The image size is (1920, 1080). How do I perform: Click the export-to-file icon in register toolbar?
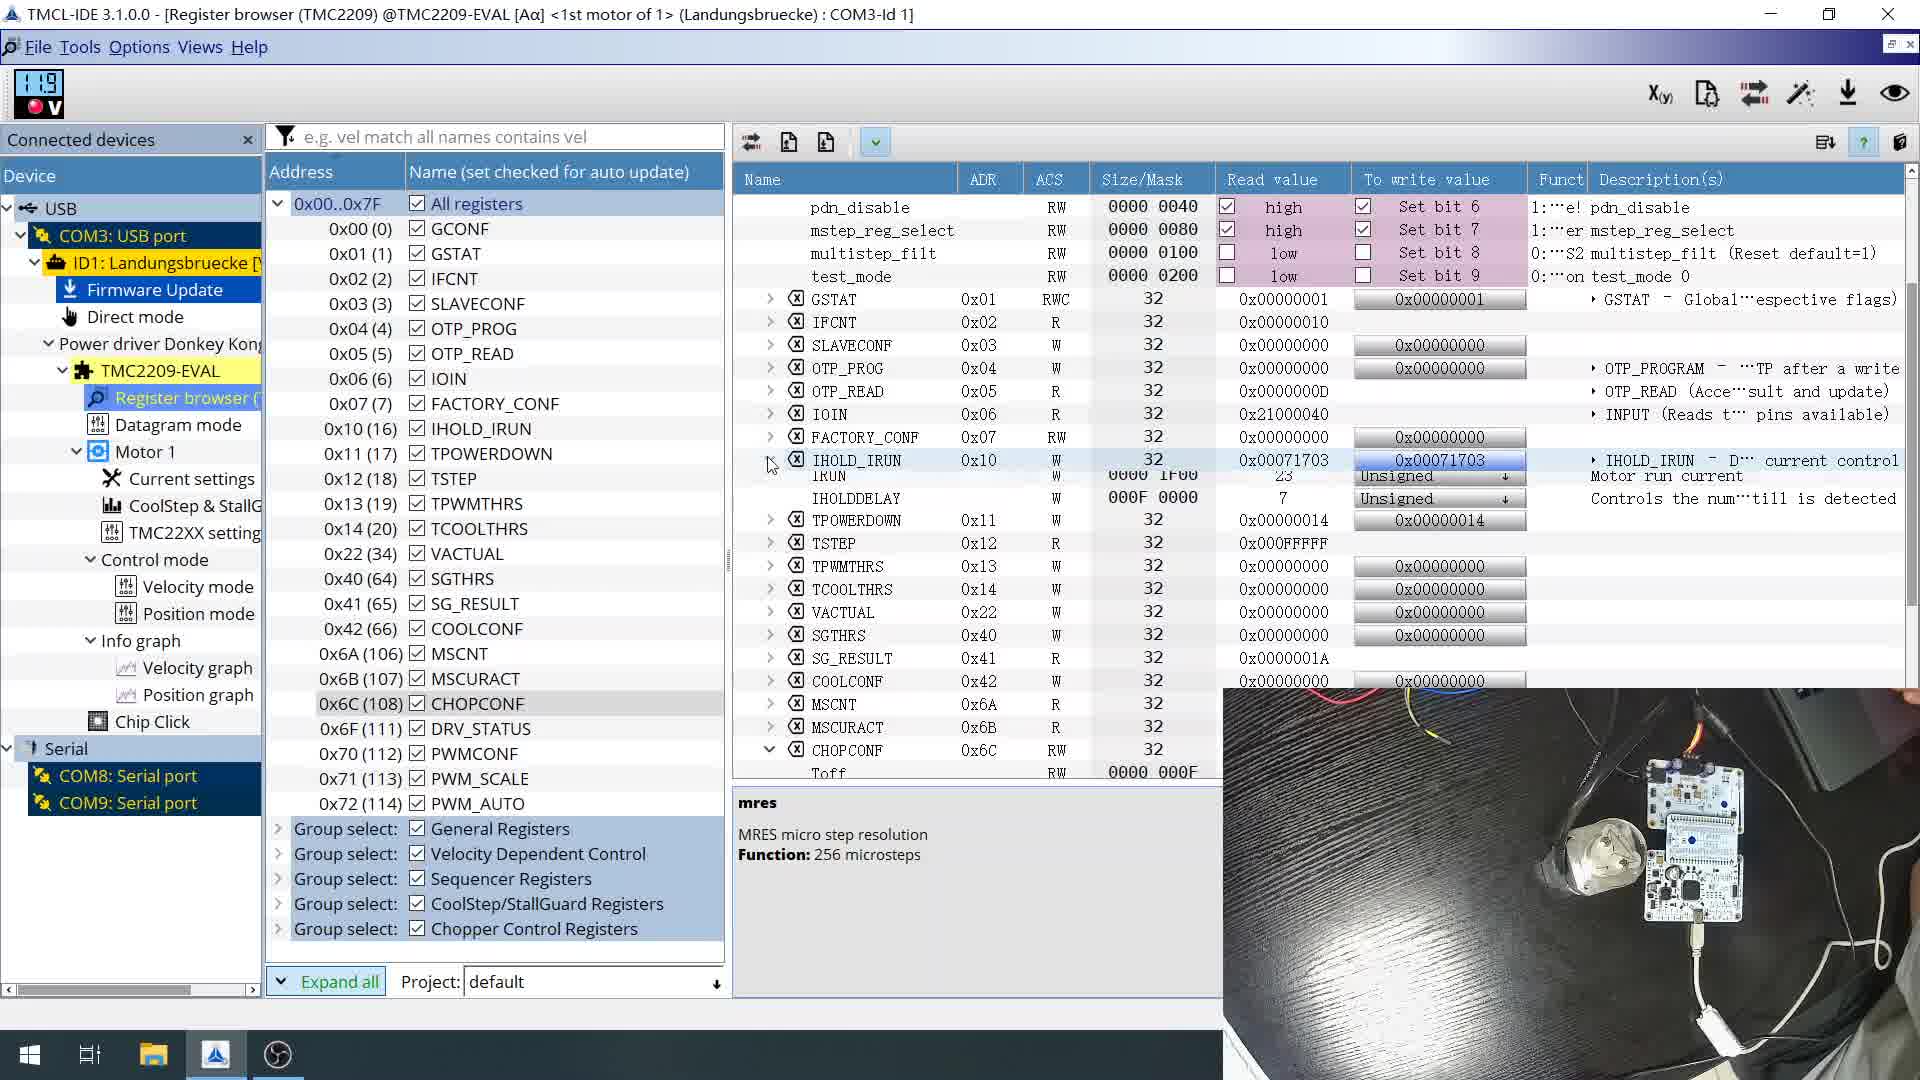[x=789, y=142]
